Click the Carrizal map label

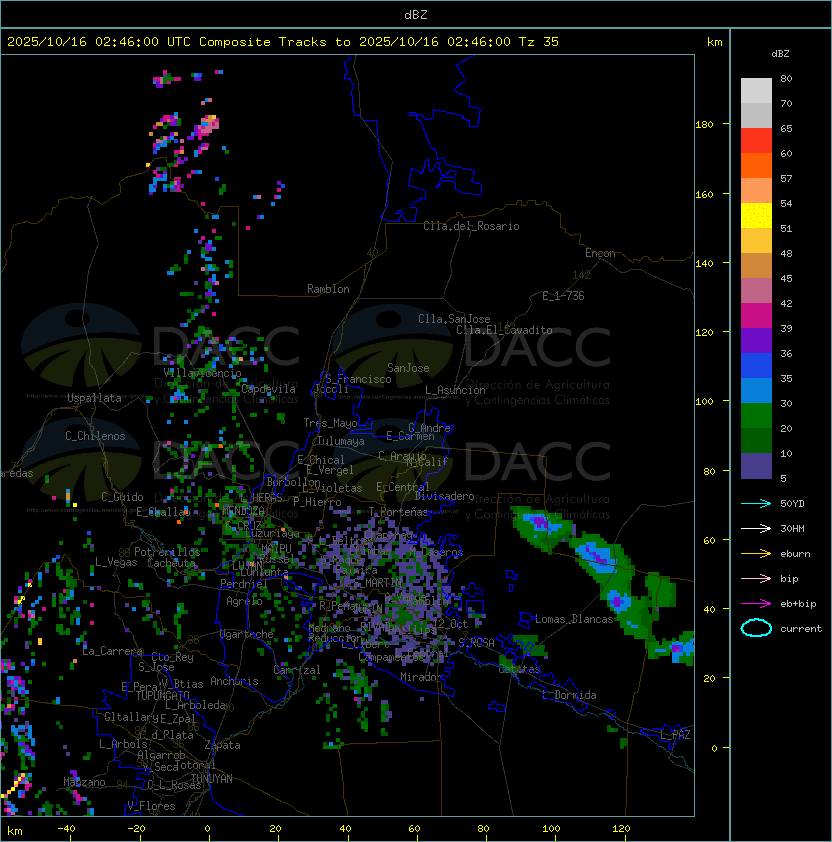point(296,670)
